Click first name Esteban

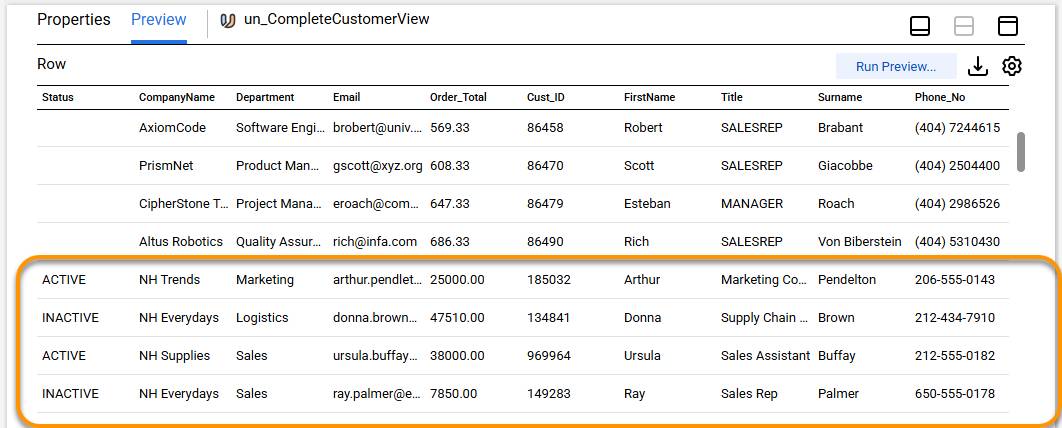[x=647, y=204]
